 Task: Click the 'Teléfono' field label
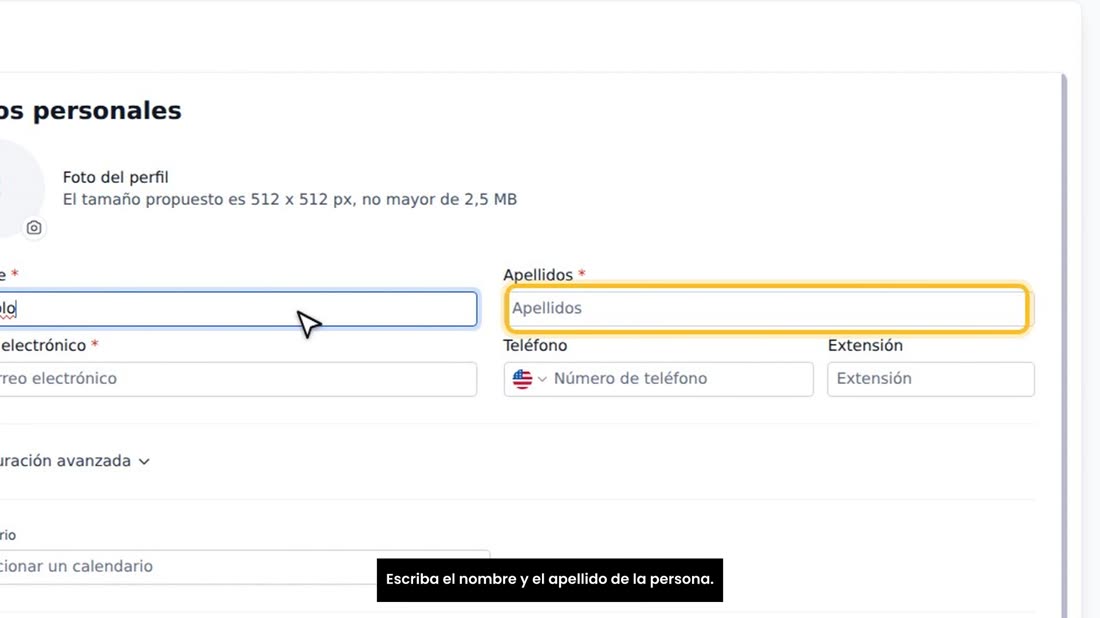tap(535, 345)
